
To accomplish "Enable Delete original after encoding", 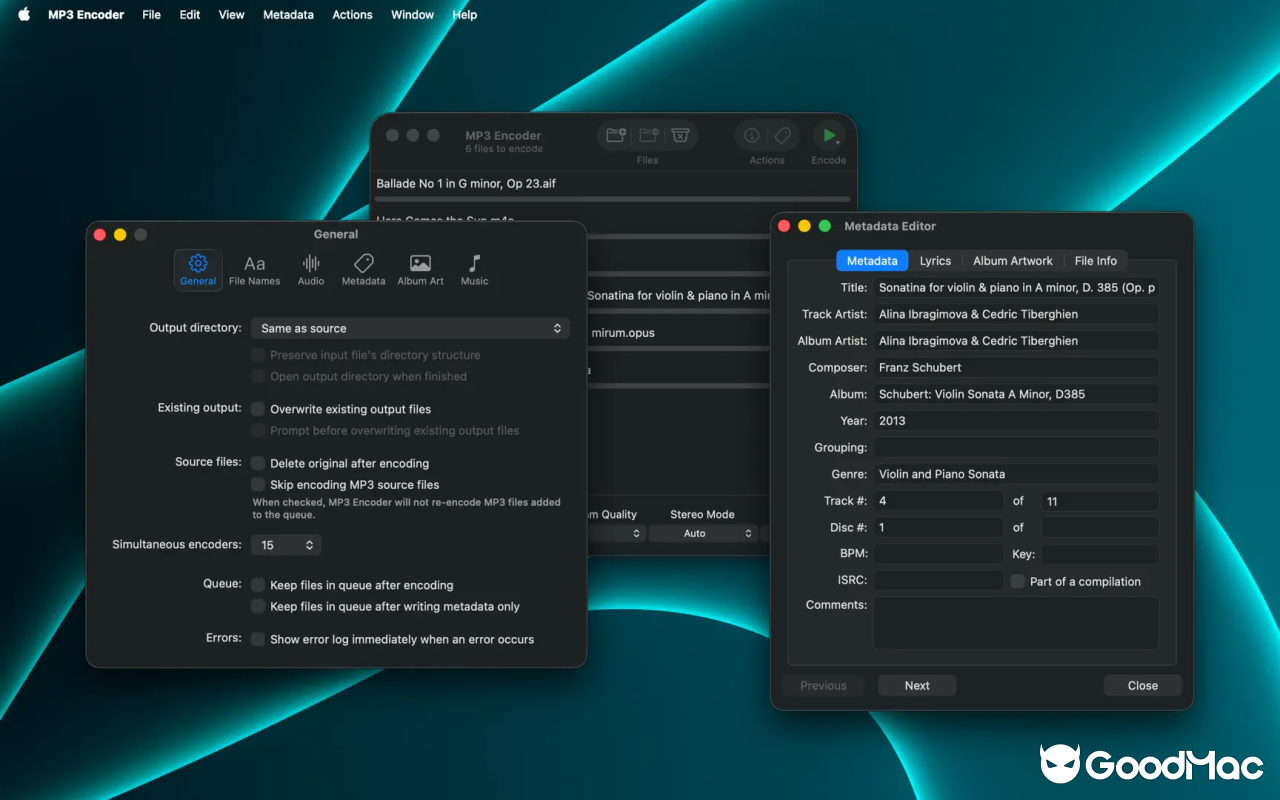I will pos(259,463).
